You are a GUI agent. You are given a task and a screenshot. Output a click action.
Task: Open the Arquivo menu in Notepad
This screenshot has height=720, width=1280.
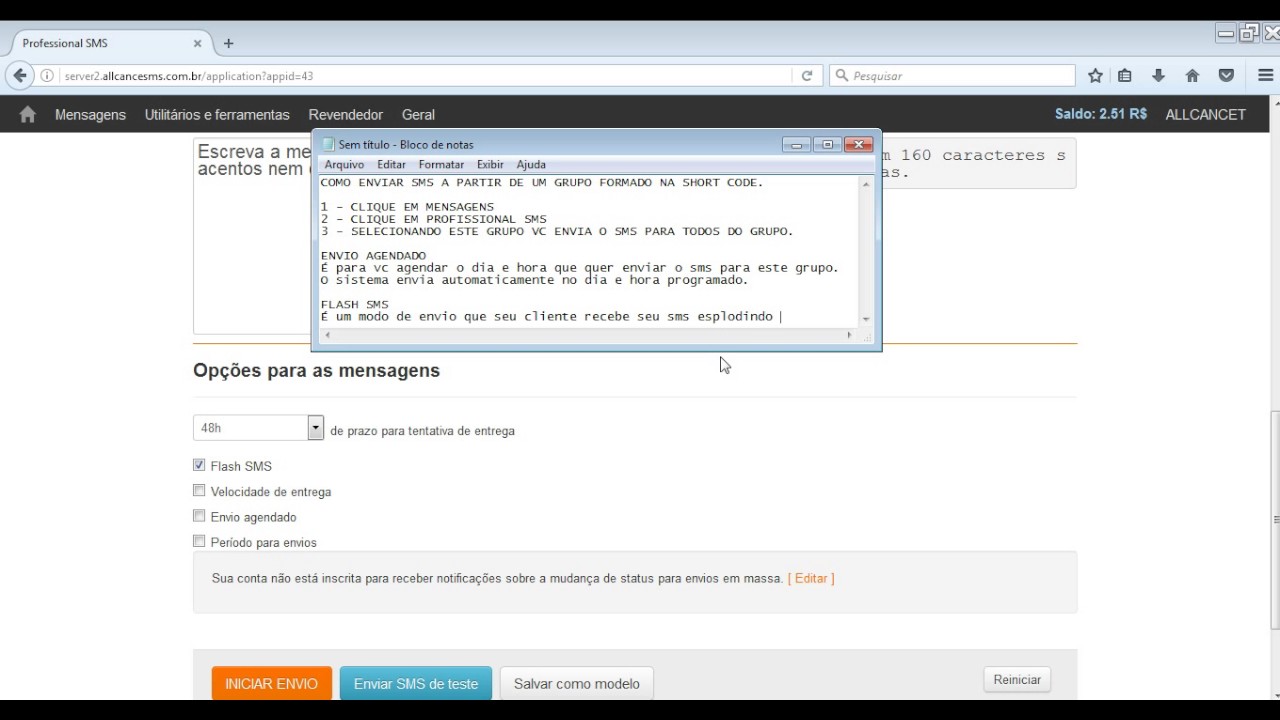(344, 165)
